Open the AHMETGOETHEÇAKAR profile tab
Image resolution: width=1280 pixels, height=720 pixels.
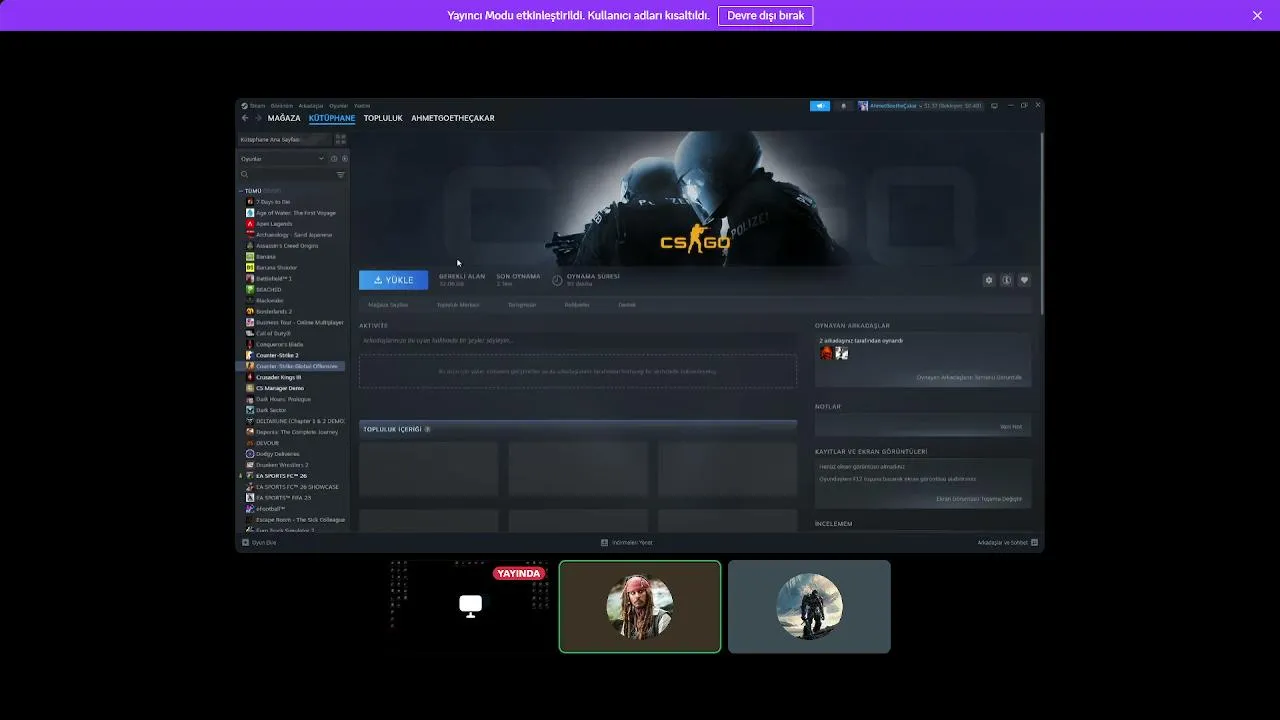pyautogui.click(x=453, y=118)
